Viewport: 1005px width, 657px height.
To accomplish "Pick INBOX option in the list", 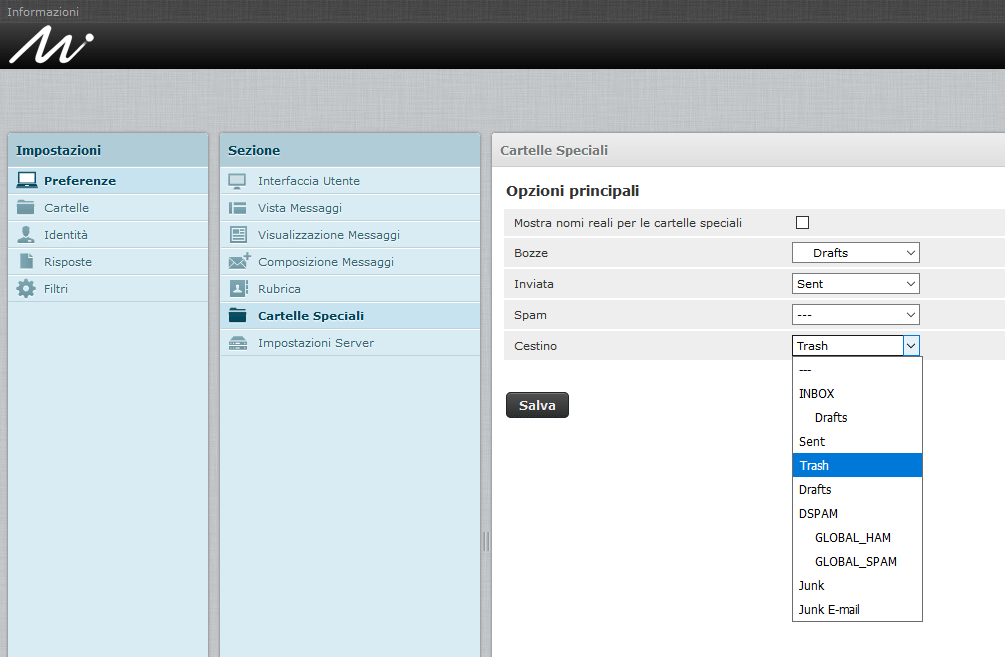I will 816,394.
